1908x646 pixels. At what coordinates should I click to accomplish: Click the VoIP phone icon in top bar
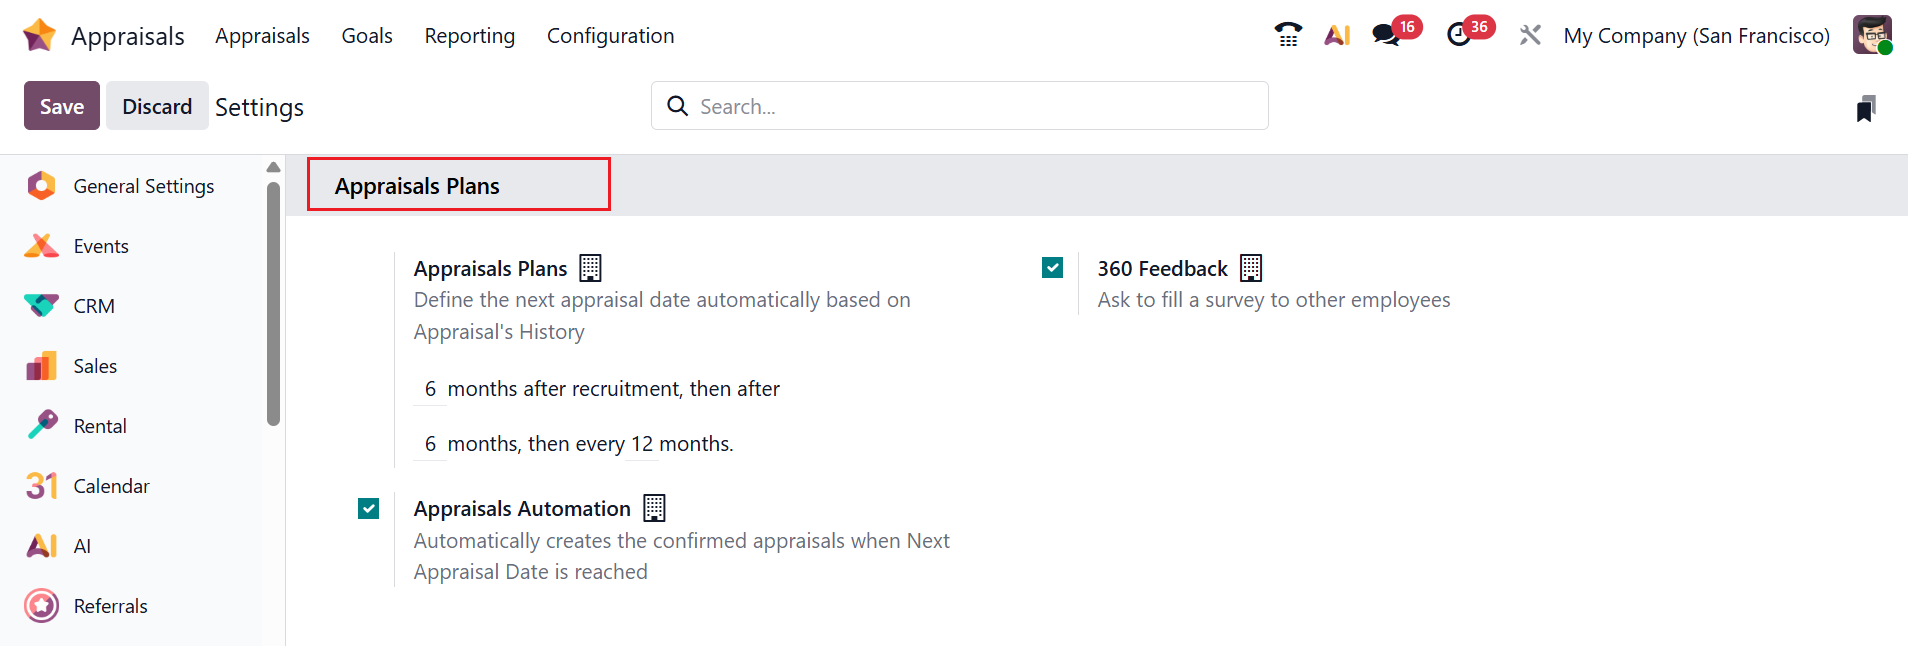[x=1288, y=35]
